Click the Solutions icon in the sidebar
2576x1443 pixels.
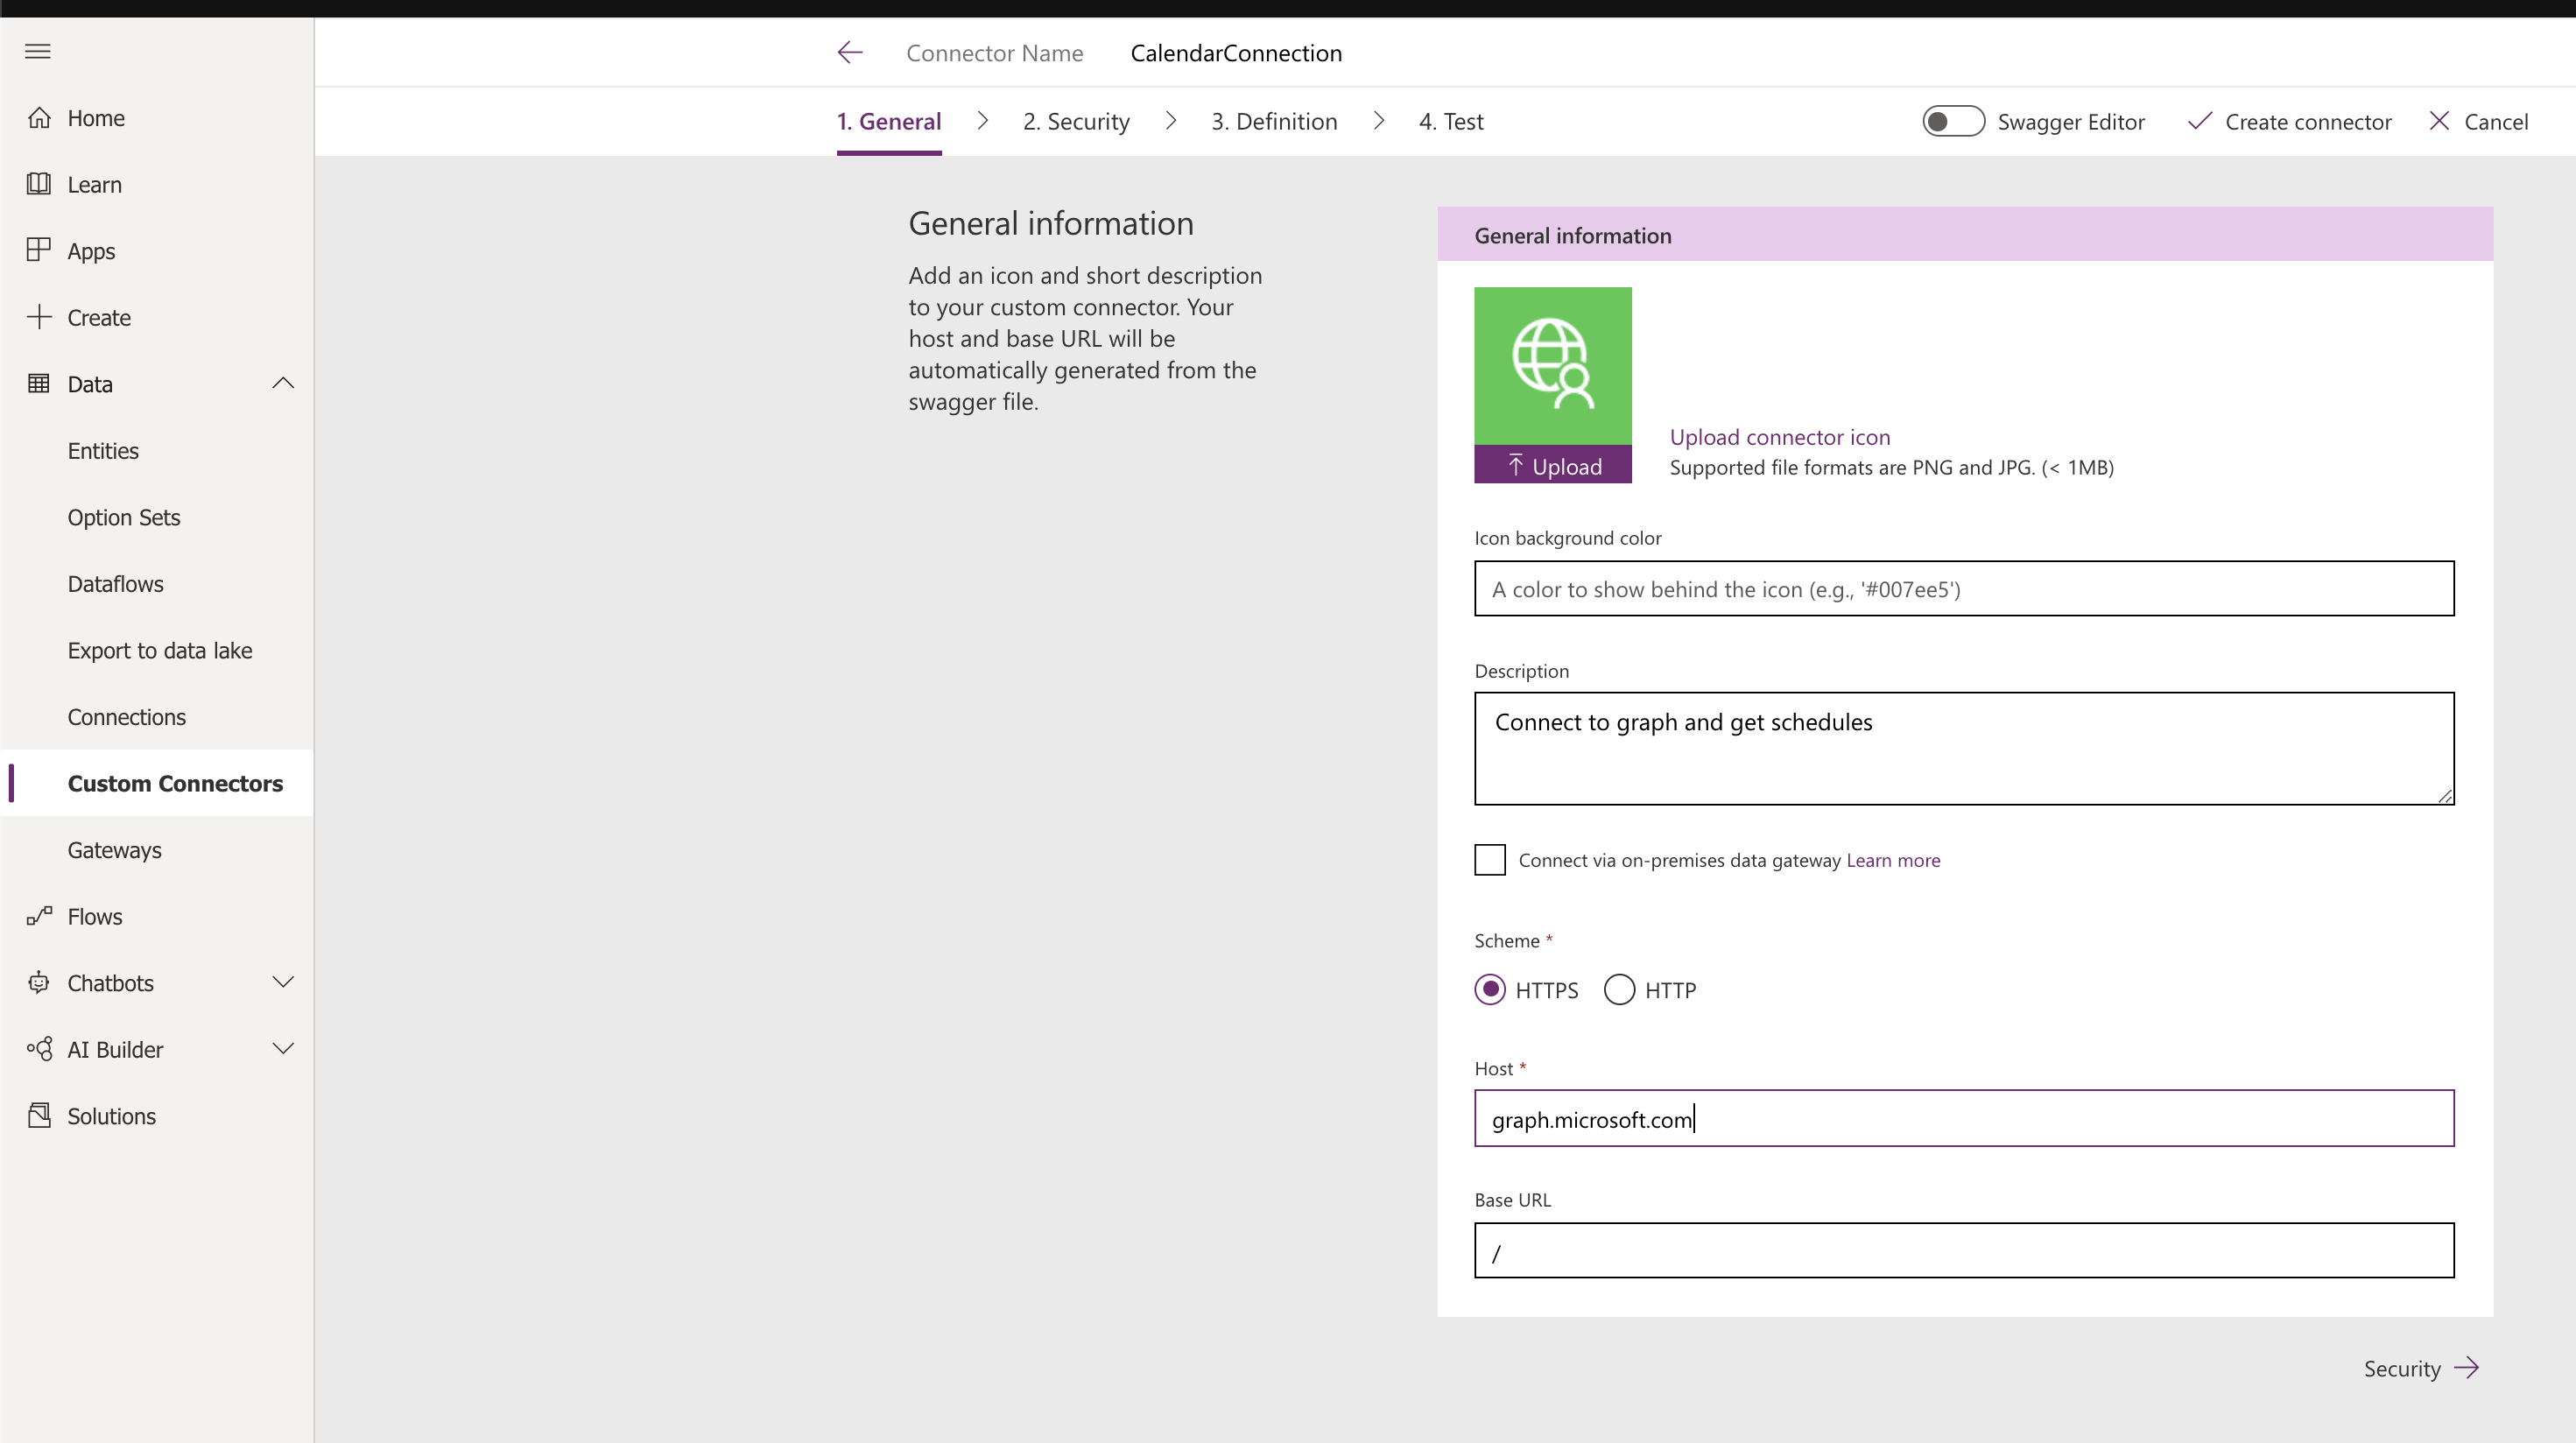pos(39,1115)
